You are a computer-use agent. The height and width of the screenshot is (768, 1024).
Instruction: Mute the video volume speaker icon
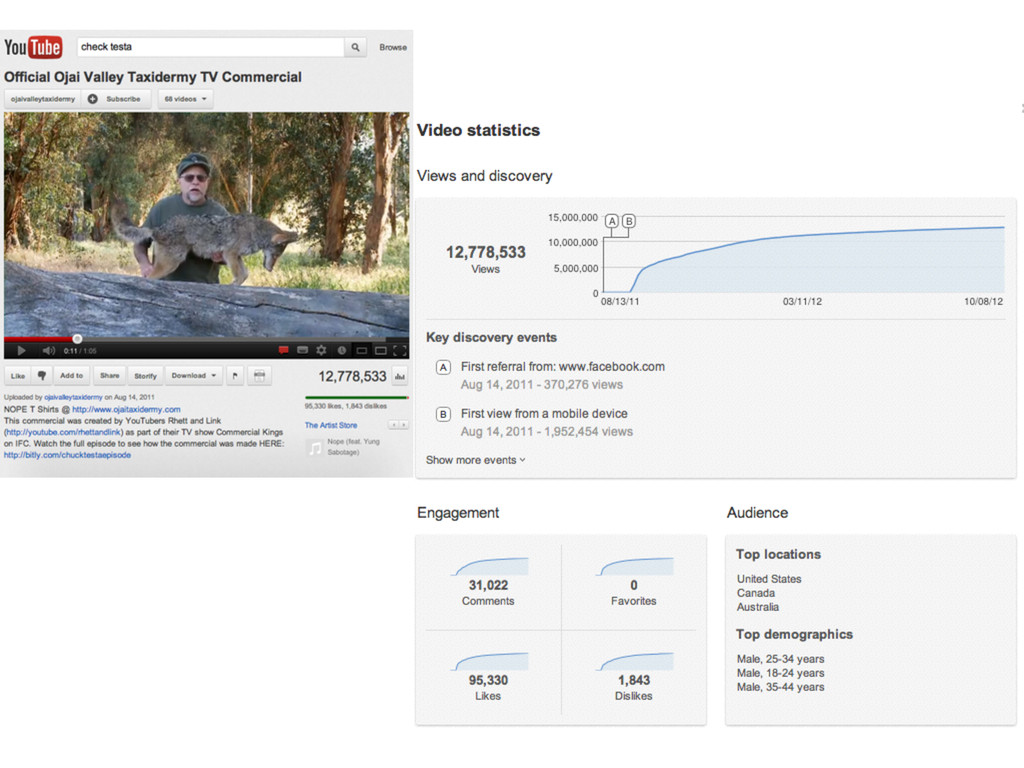[48, 351]
